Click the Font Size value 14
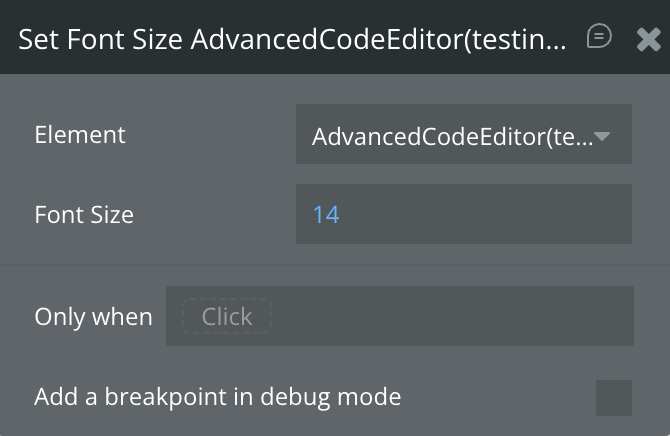The height and width of the screenshot is (436, 670). coord(326,214)
